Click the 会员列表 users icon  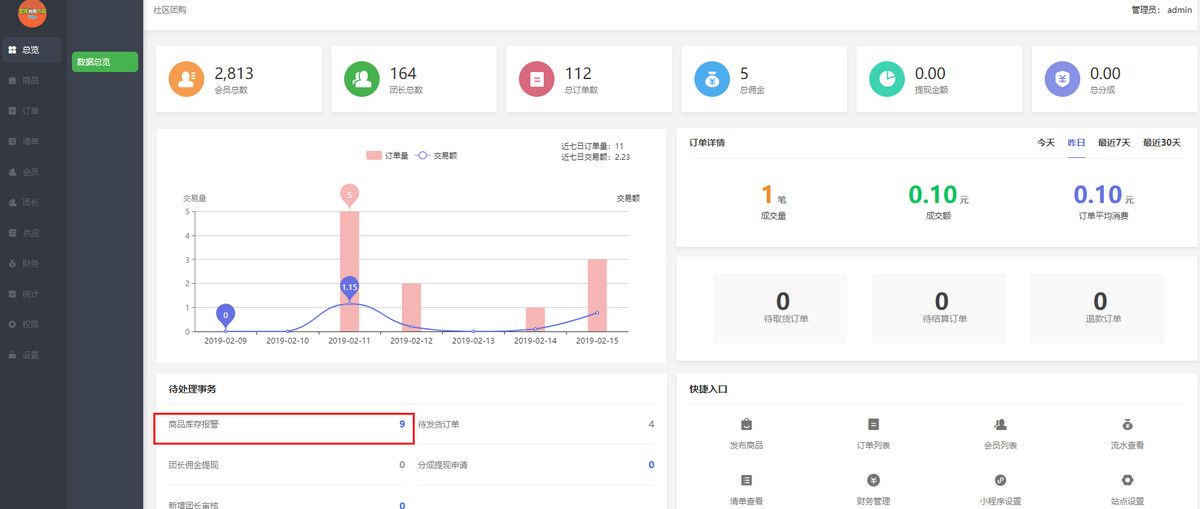tap(1000, 425)
